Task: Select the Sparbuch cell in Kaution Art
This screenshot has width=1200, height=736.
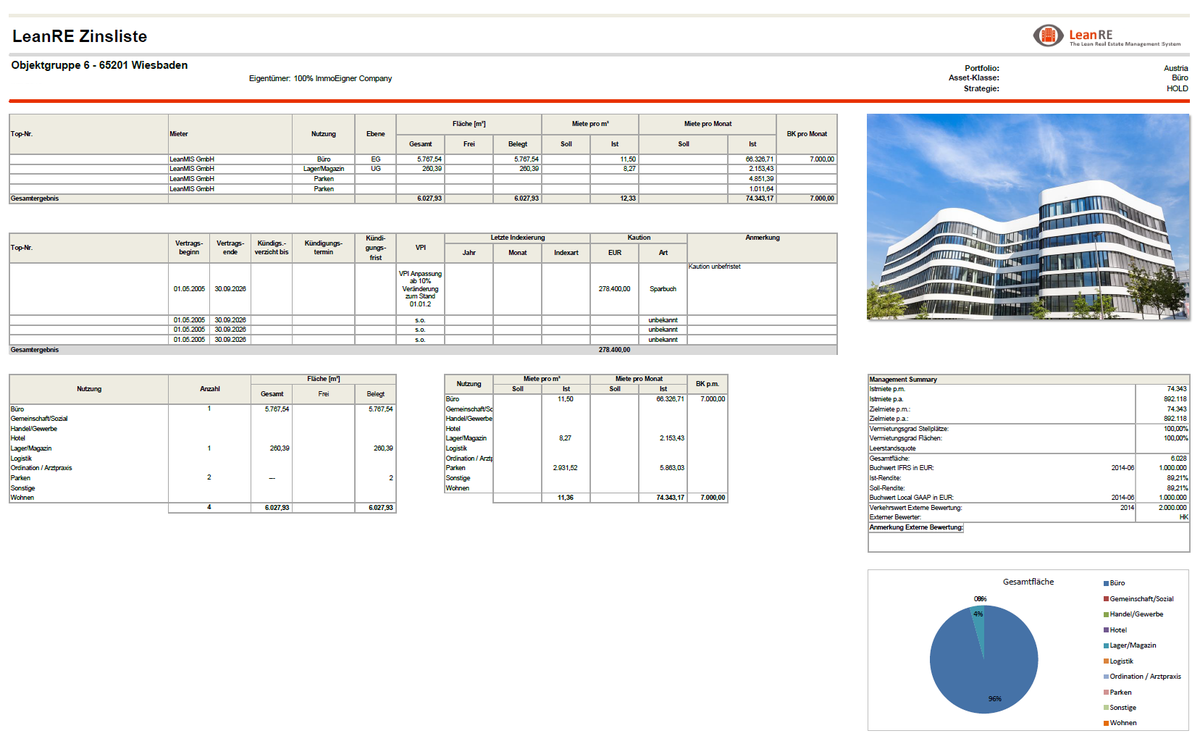Action: 663,288
